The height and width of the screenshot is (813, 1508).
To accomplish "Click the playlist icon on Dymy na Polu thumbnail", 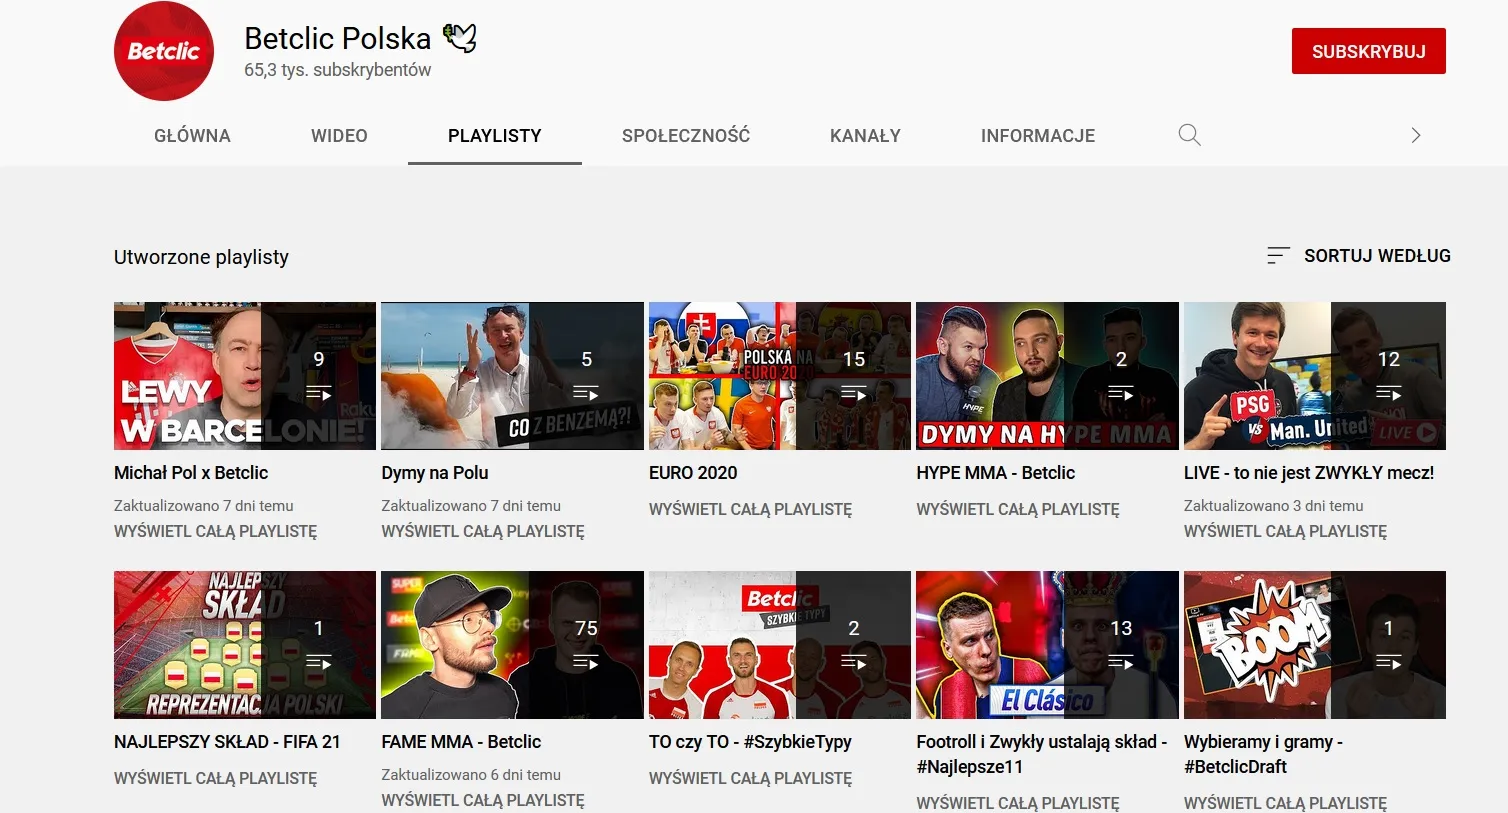I will tap(586, 393).
